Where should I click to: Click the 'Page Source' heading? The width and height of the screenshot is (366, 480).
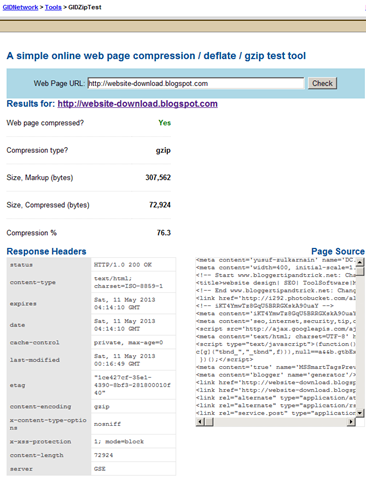click(x=338, y=252)
